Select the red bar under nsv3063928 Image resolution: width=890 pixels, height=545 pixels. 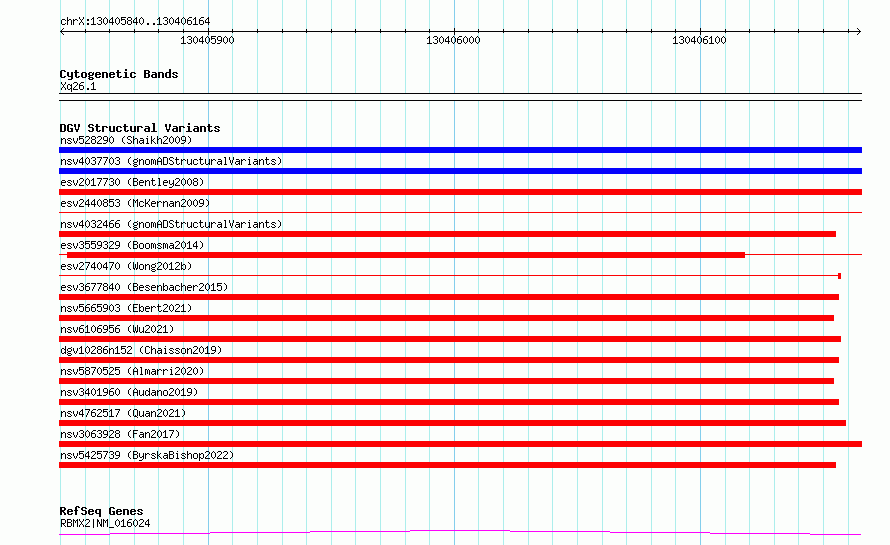click(x=460, y=444)
